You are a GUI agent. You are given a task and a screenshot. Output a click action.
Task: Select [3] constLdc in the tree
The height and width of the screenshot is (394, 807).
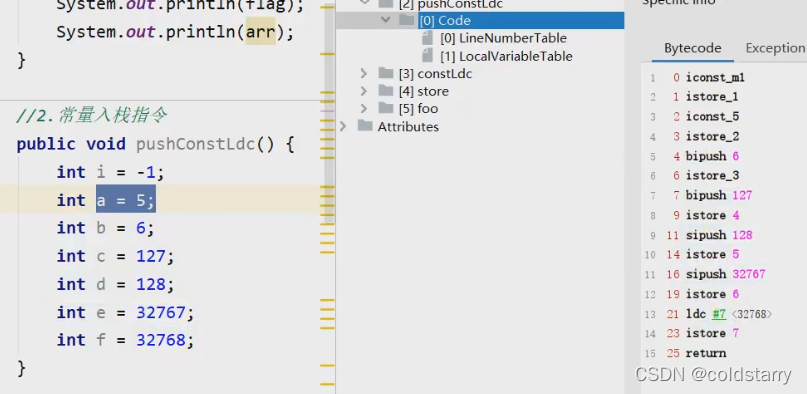tap(435, 74)
